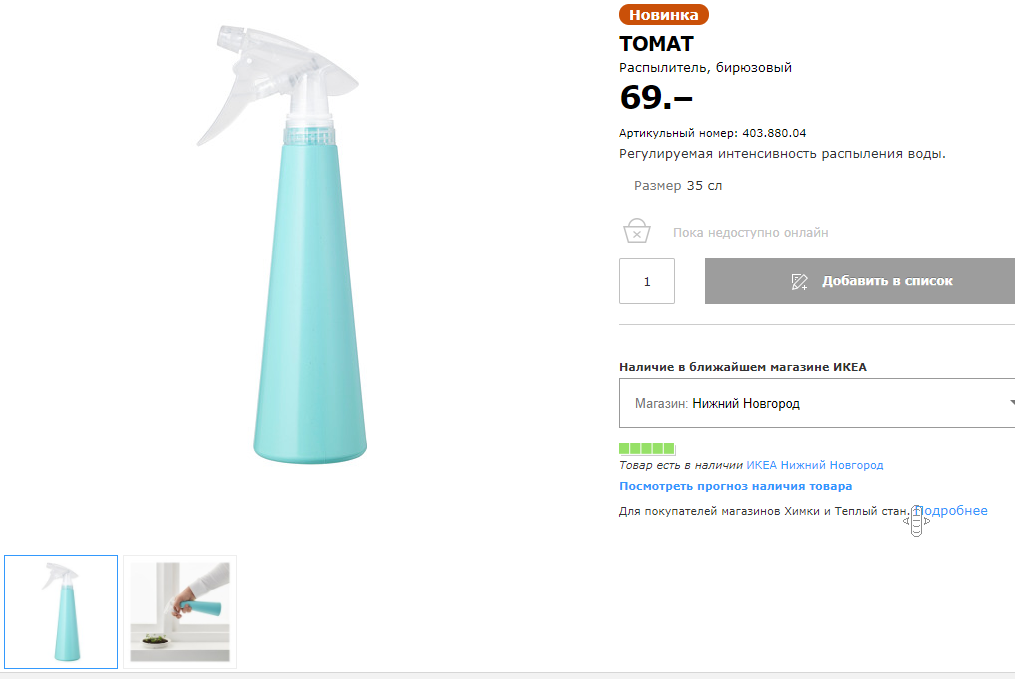Click the ТОМАТ product title
The image size is (1015, 679).
pos(656,44)
